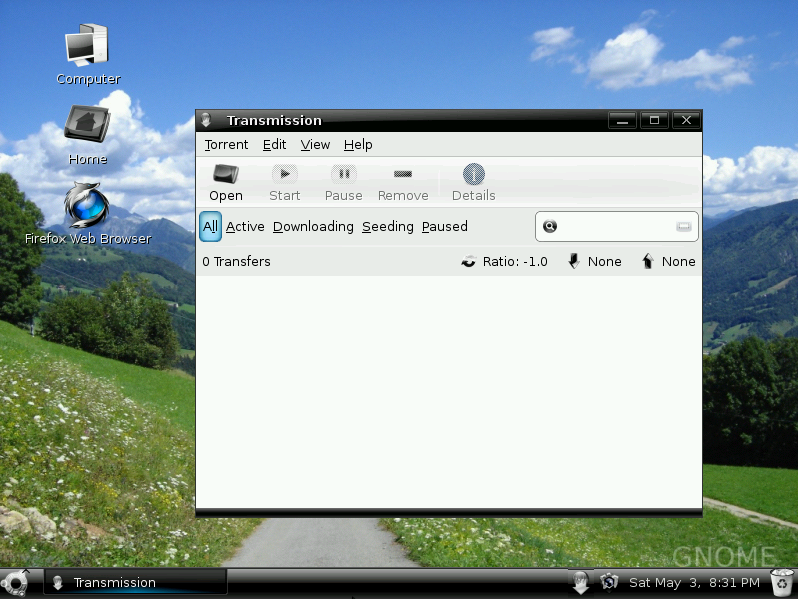The width and height of the screenshot is (798, 599).
Task: Filter torrents by Active
Action: tap(245, 226)
